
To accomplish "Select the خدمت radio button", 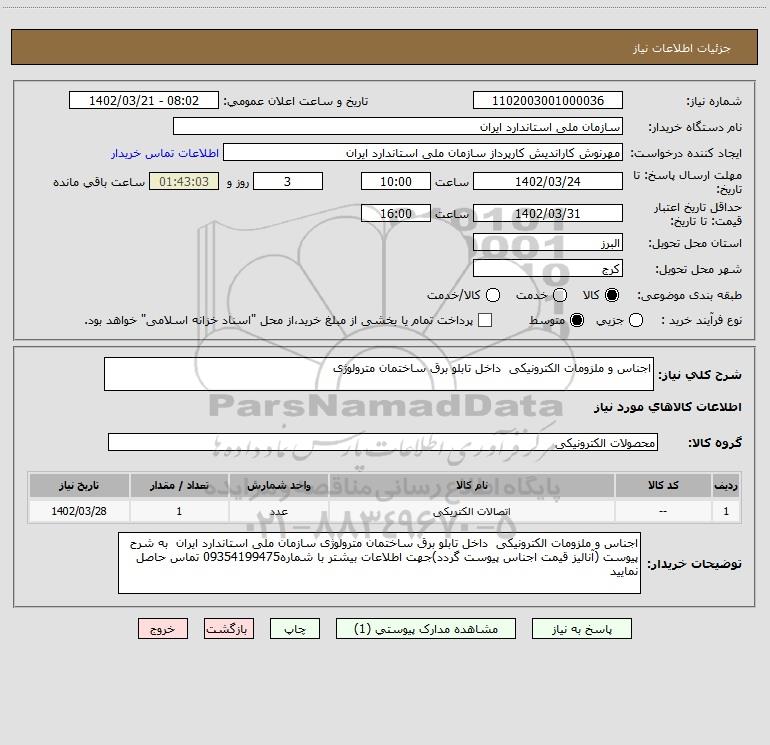I will (560, 295).
